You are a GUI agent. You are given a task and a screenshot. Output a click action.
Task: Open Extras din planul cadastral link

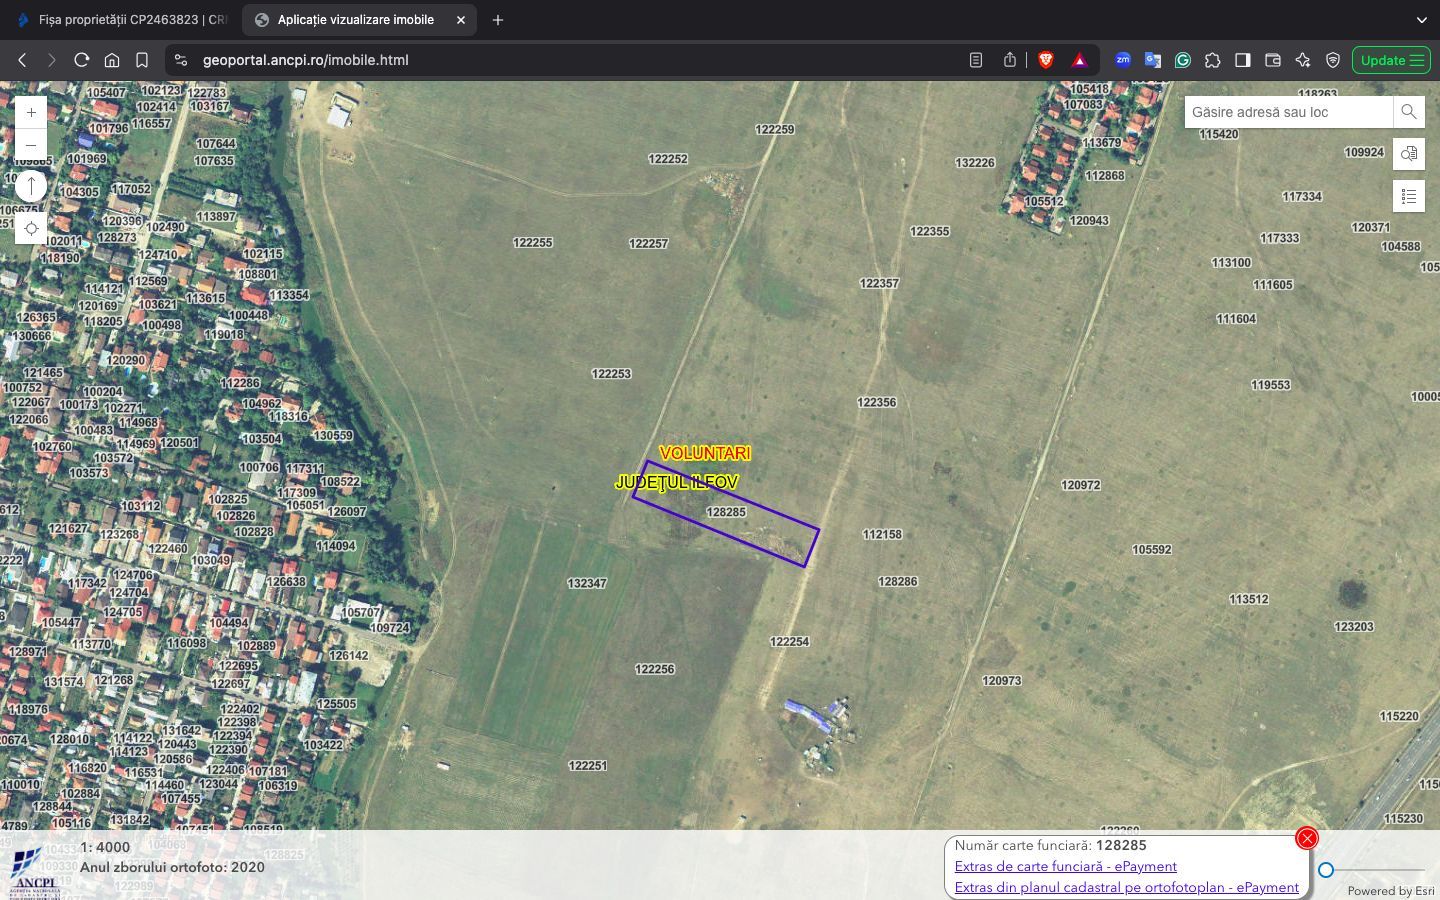point(1126,888)
